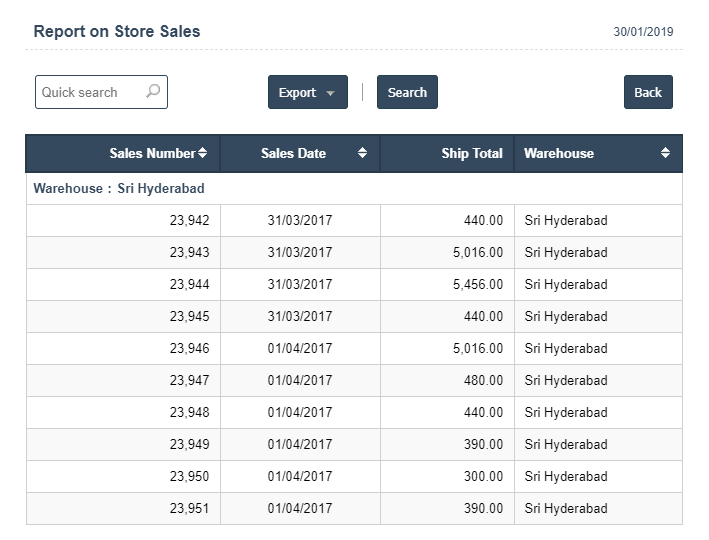Go Back using the Back button

648,92
